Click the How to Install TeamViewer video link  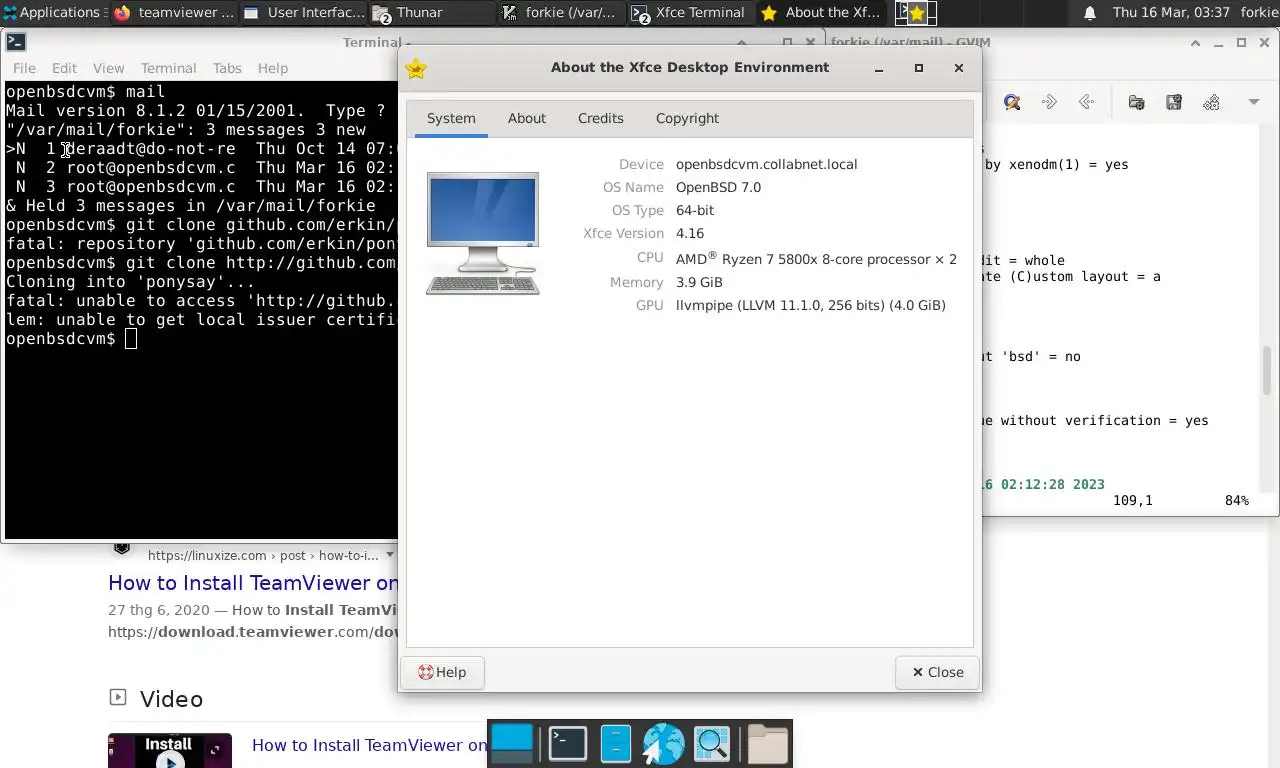pyautogui.click(x=370, y=745)
